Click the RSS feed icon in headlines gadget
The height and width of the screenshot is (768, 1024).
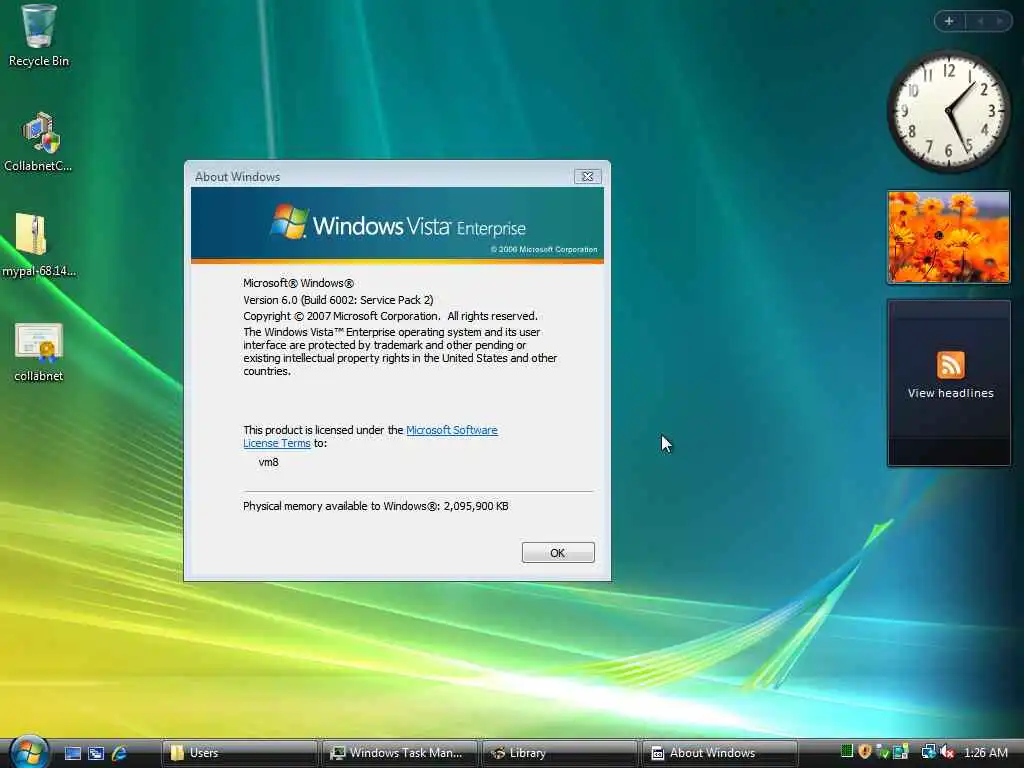pos(950,365)
